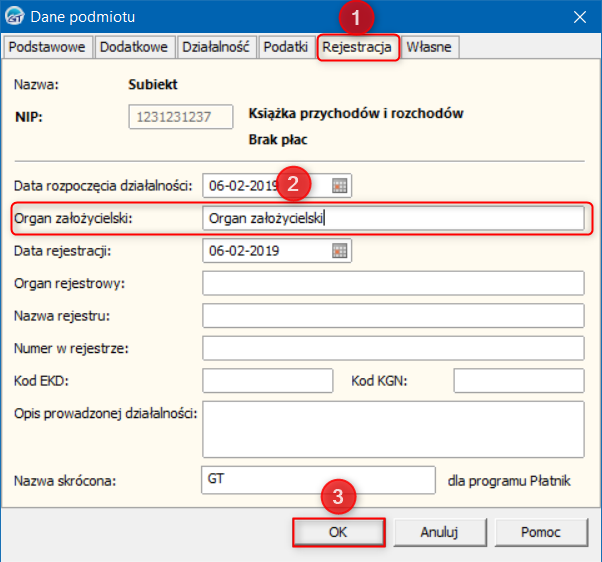Viewport: 602px width, 562px height.
Task: Close the Dane podmiotu dialog
Action: 580,17
